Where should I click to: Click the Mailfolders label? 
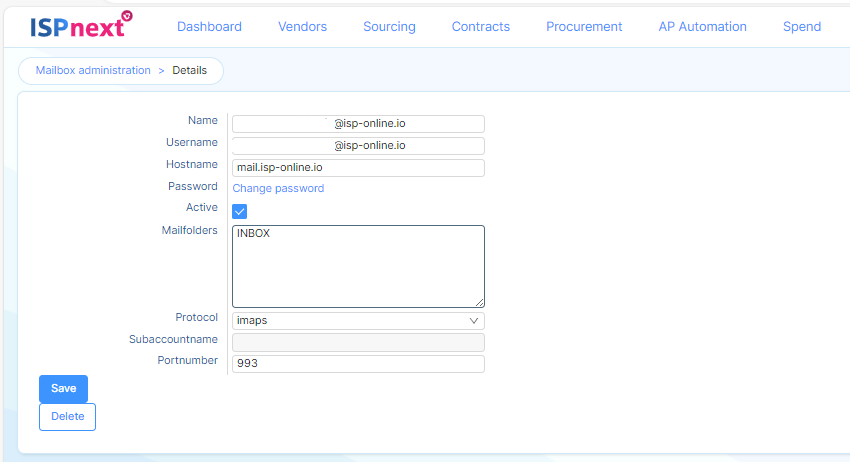point(190,230)
